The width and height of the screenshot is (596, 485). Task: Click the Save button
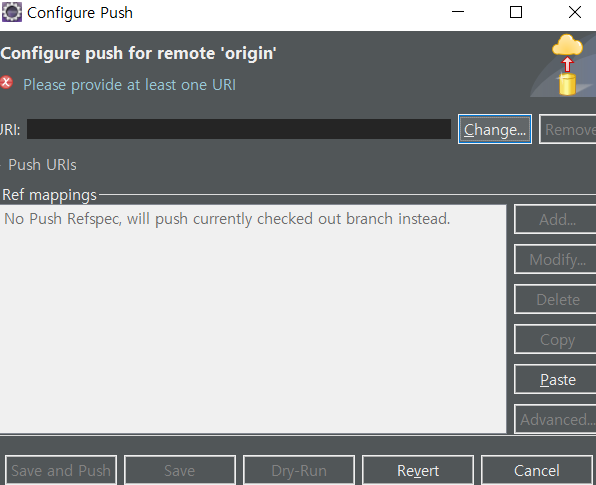[180, 471]
